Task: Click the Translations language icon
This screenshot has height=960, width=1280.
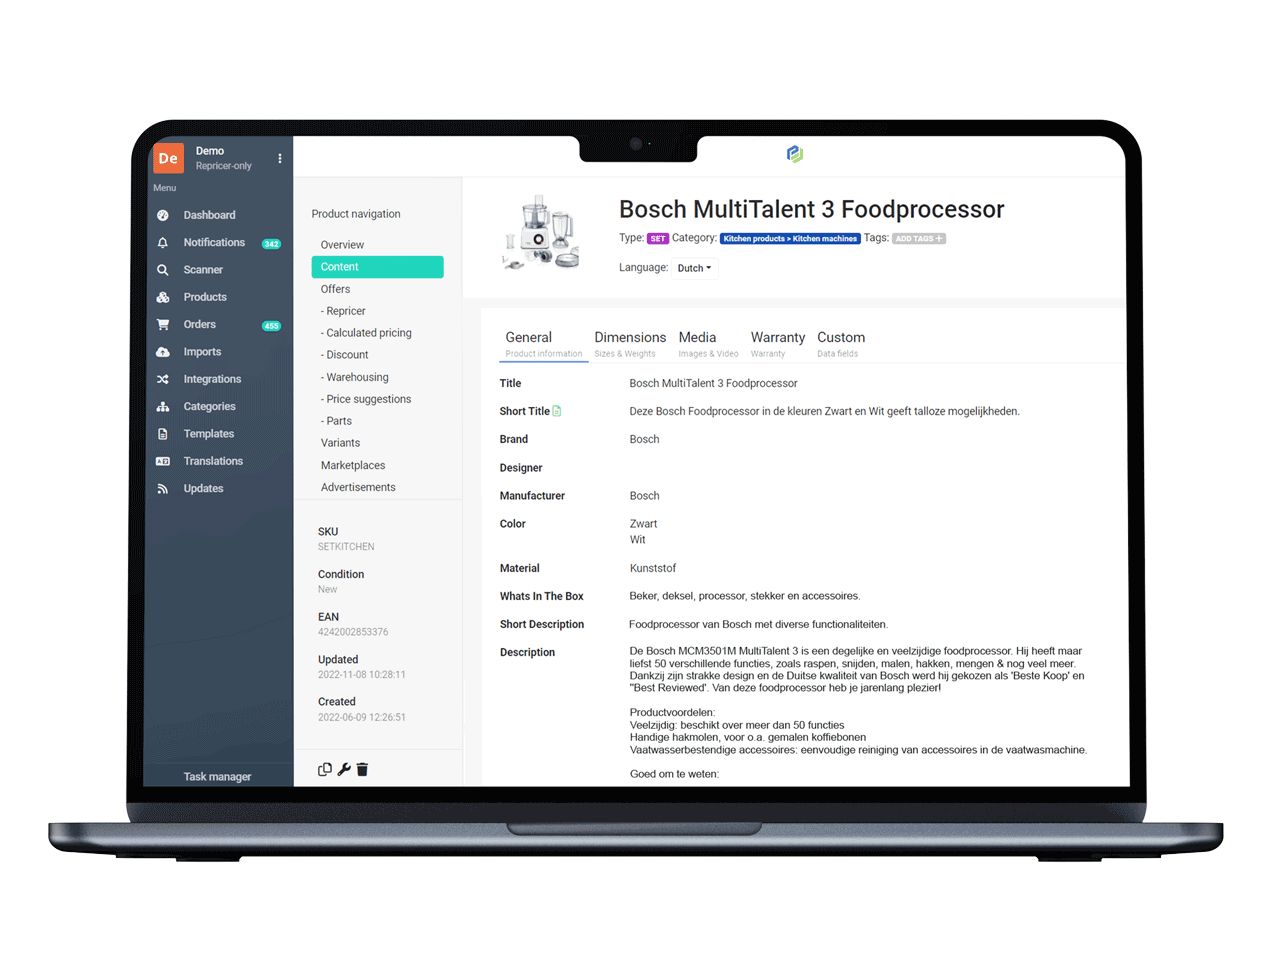Action: [163, 461]
